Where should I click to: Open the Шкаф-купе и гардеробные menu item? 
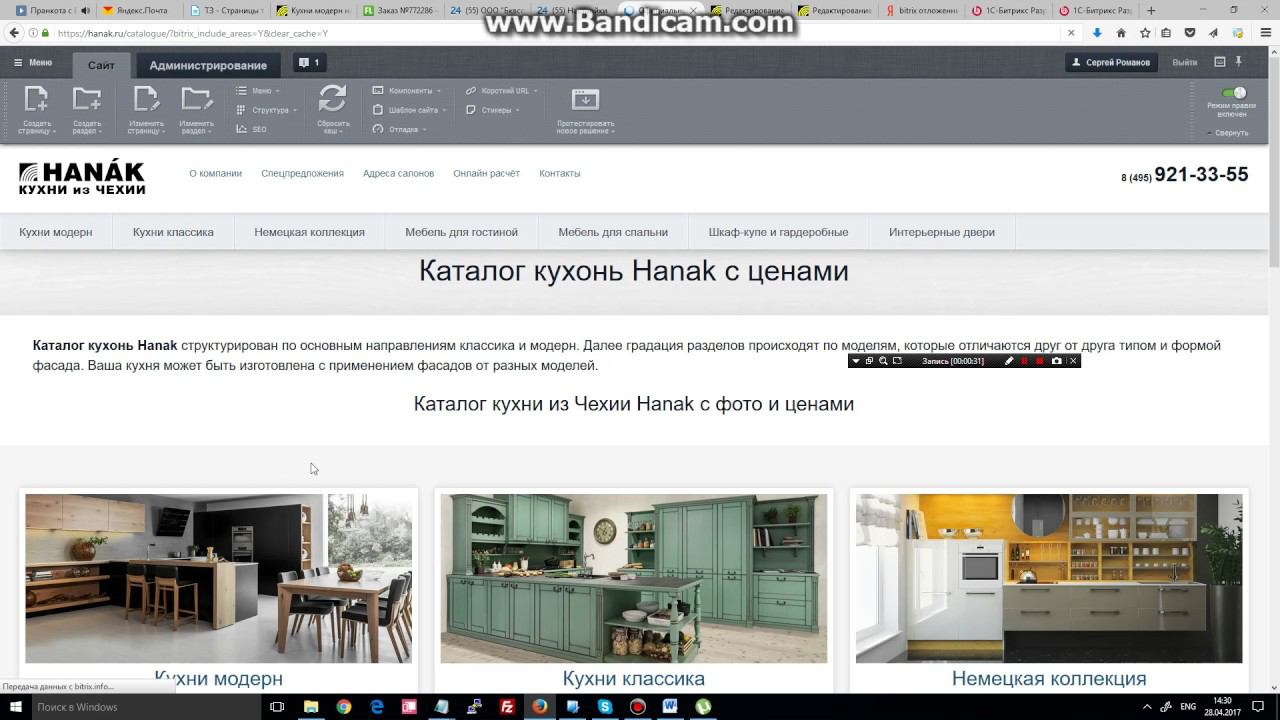point(778,232)
